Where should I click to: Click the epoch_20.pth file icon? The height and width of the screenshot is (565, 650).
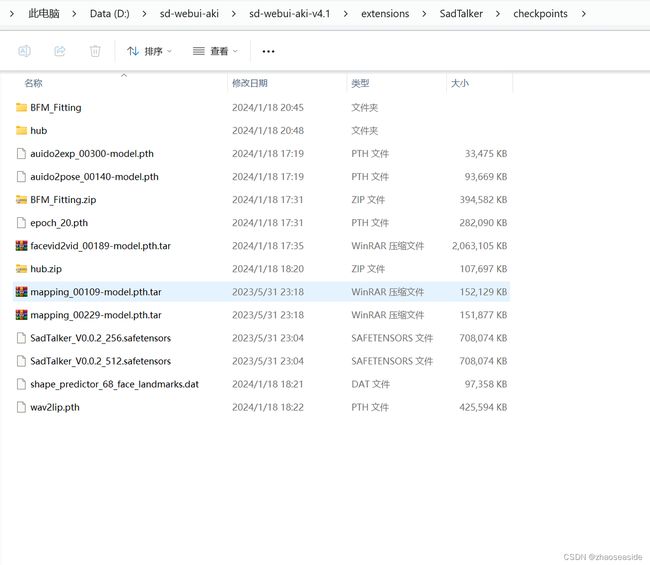(x=21, y=223)
